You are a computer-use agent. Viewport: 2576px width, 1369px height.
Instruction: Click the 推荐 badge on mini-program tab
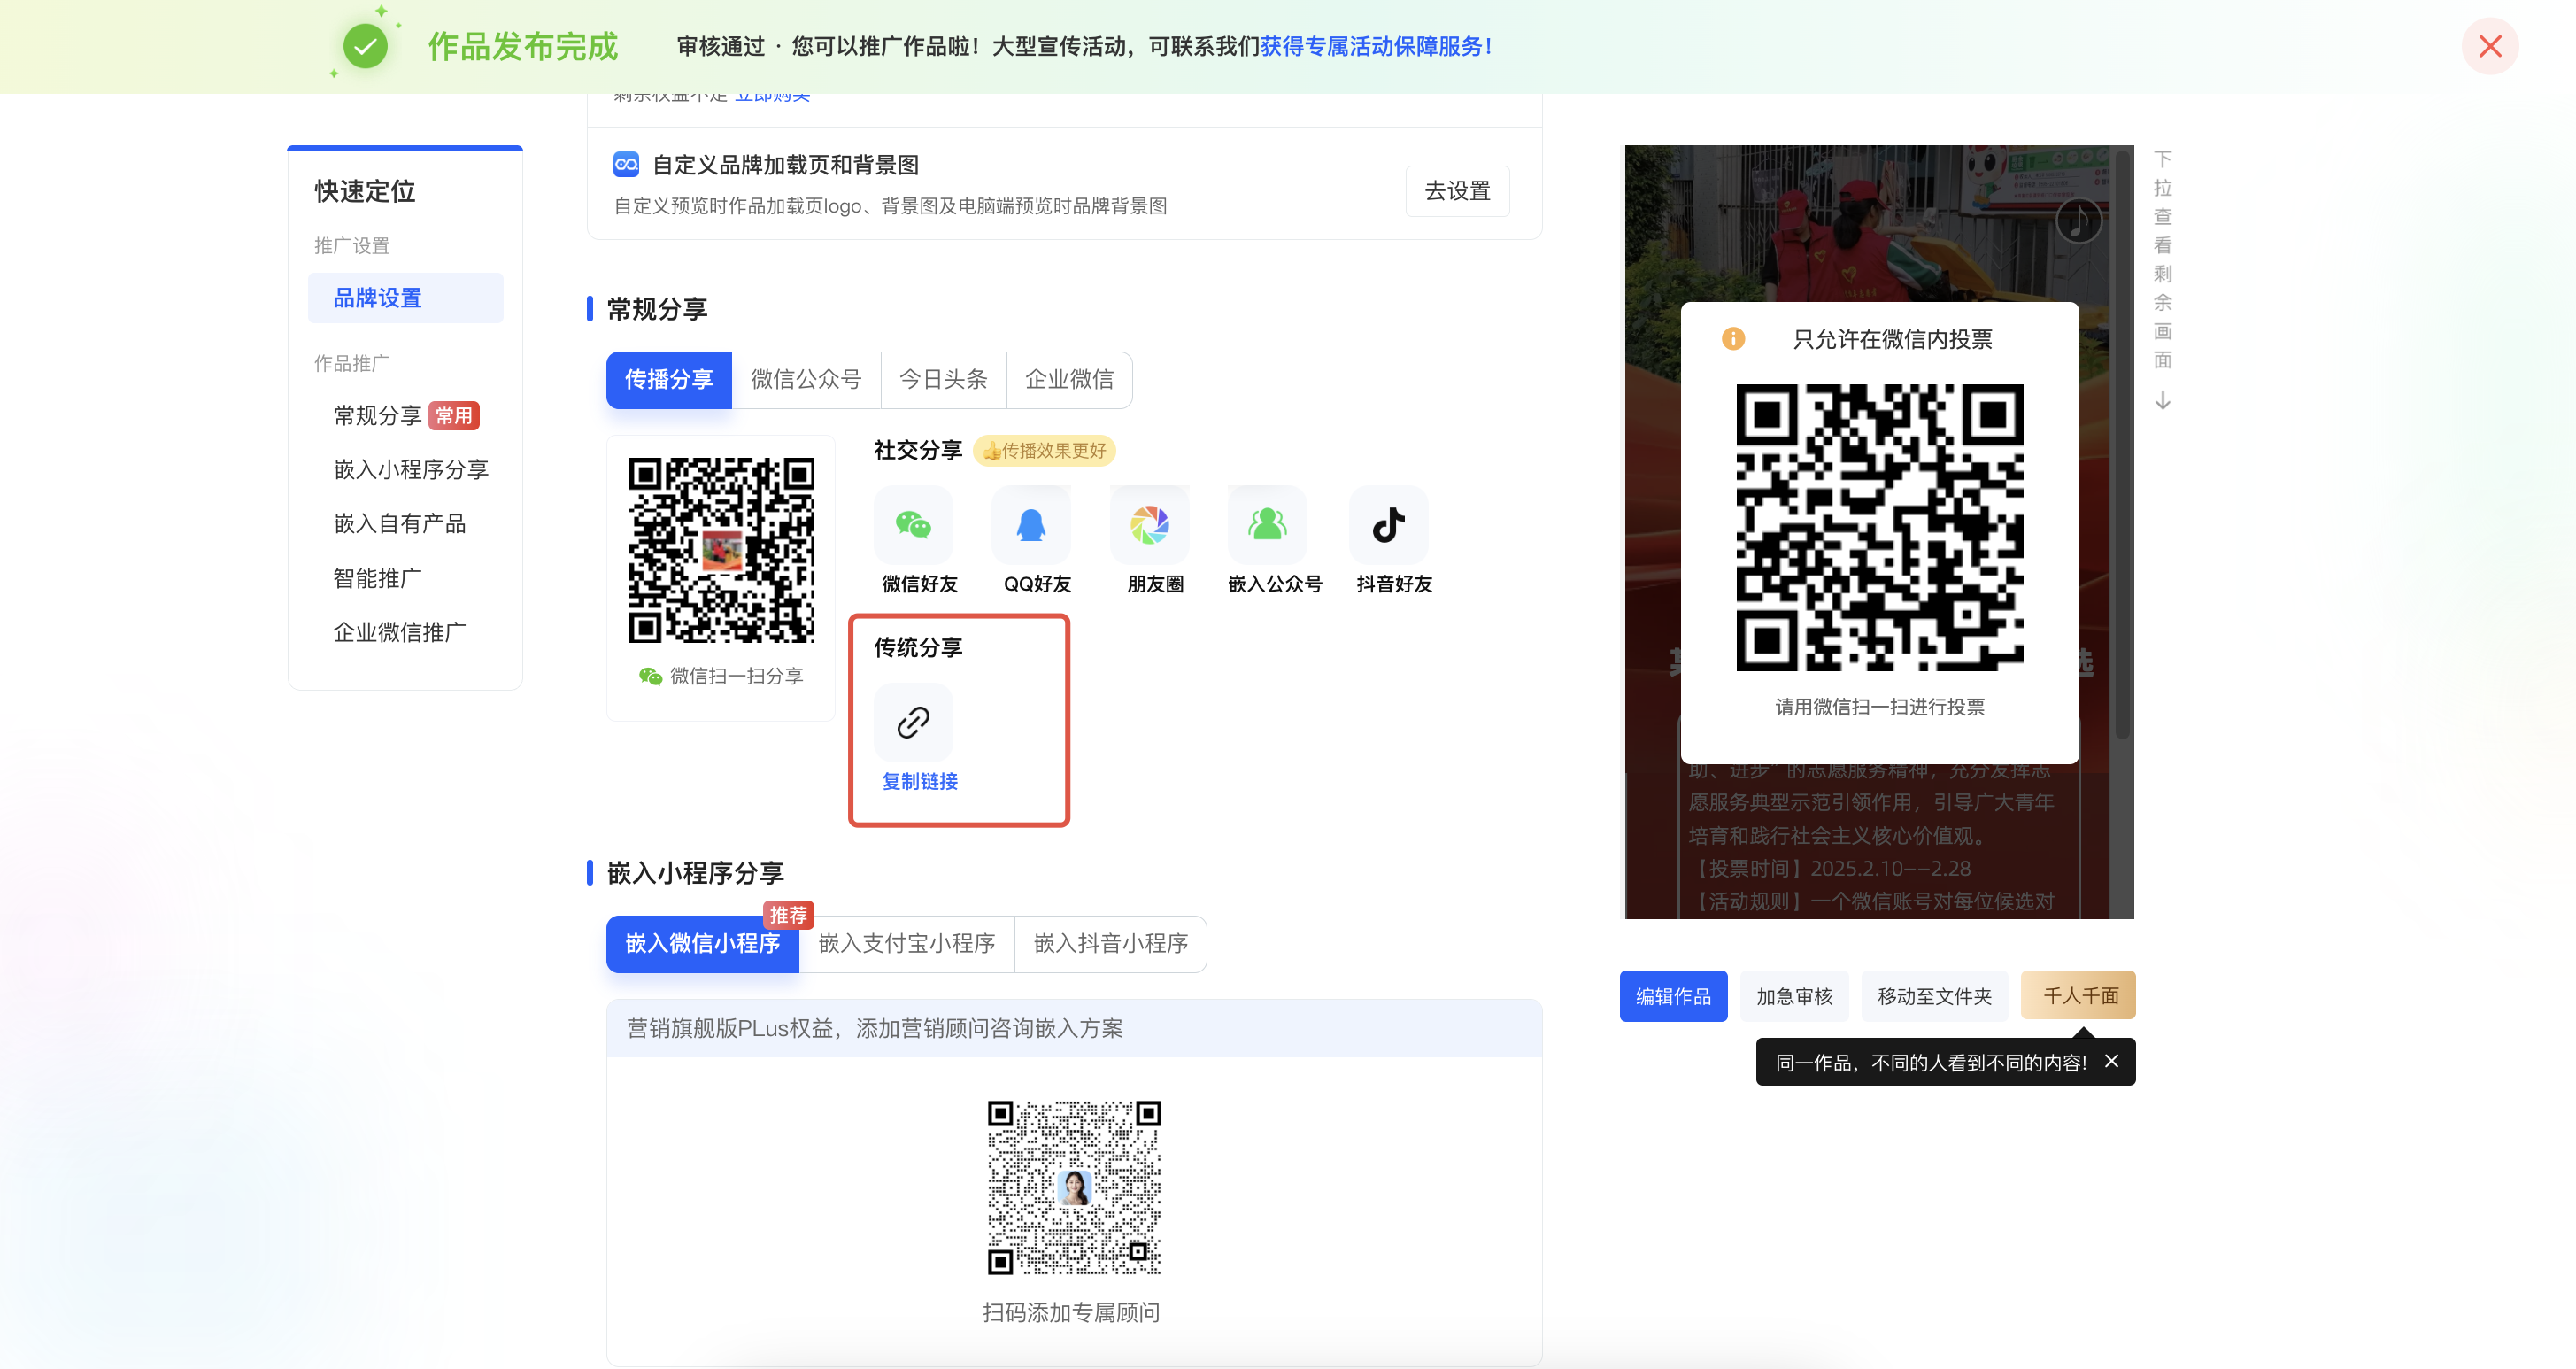(788, 915)
